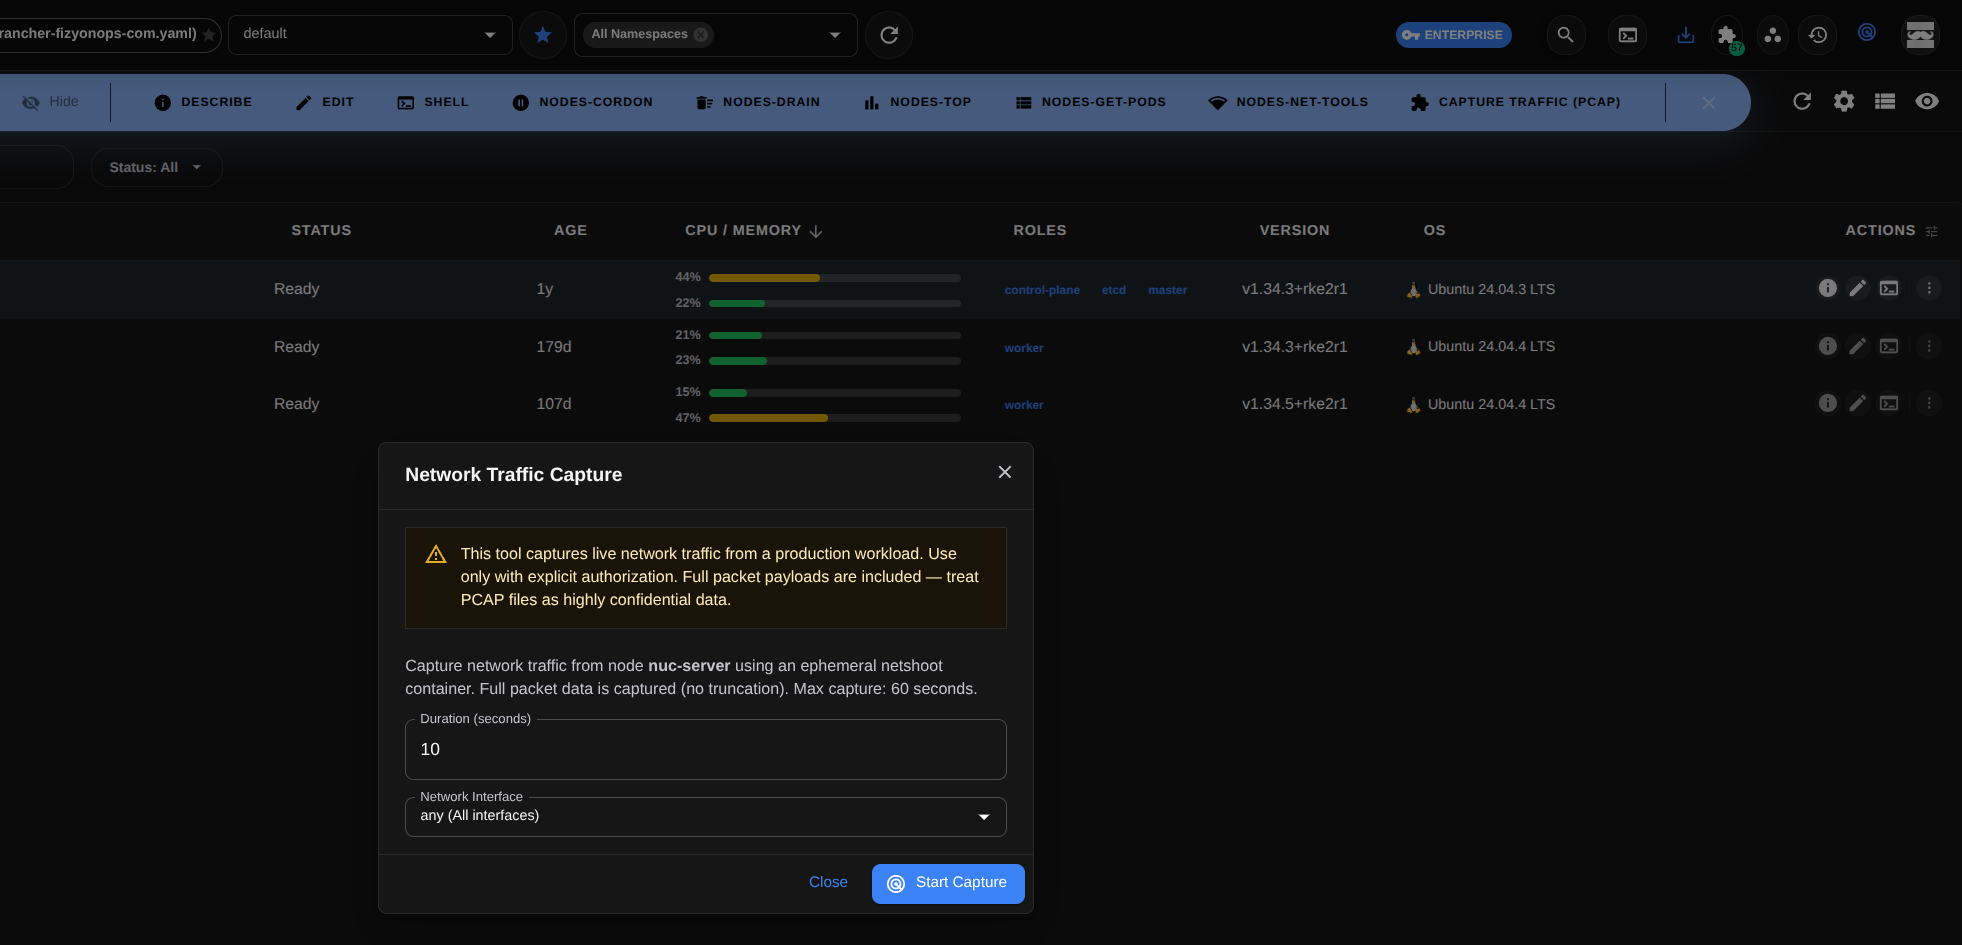The image size is (1962, 945).
Task: Open the Network Interface dropdown
Action: [705, 816]
